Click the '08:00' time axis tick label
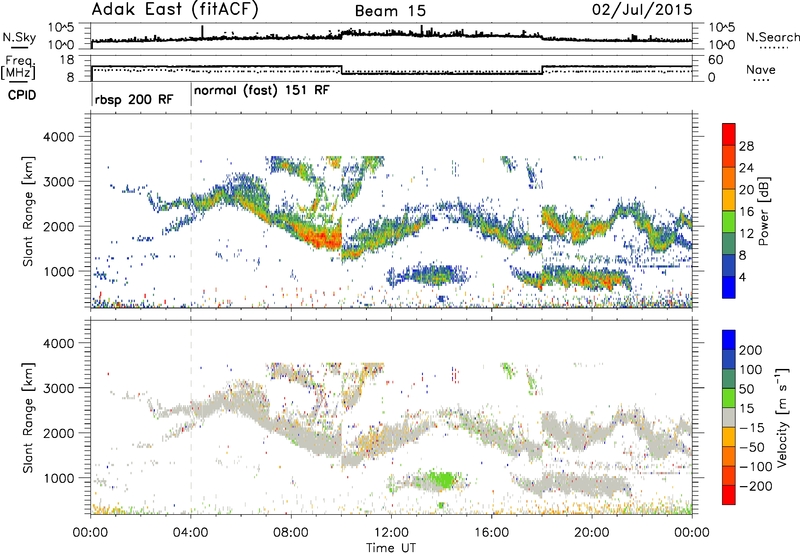Screen dimensions: 800x554 291,533
